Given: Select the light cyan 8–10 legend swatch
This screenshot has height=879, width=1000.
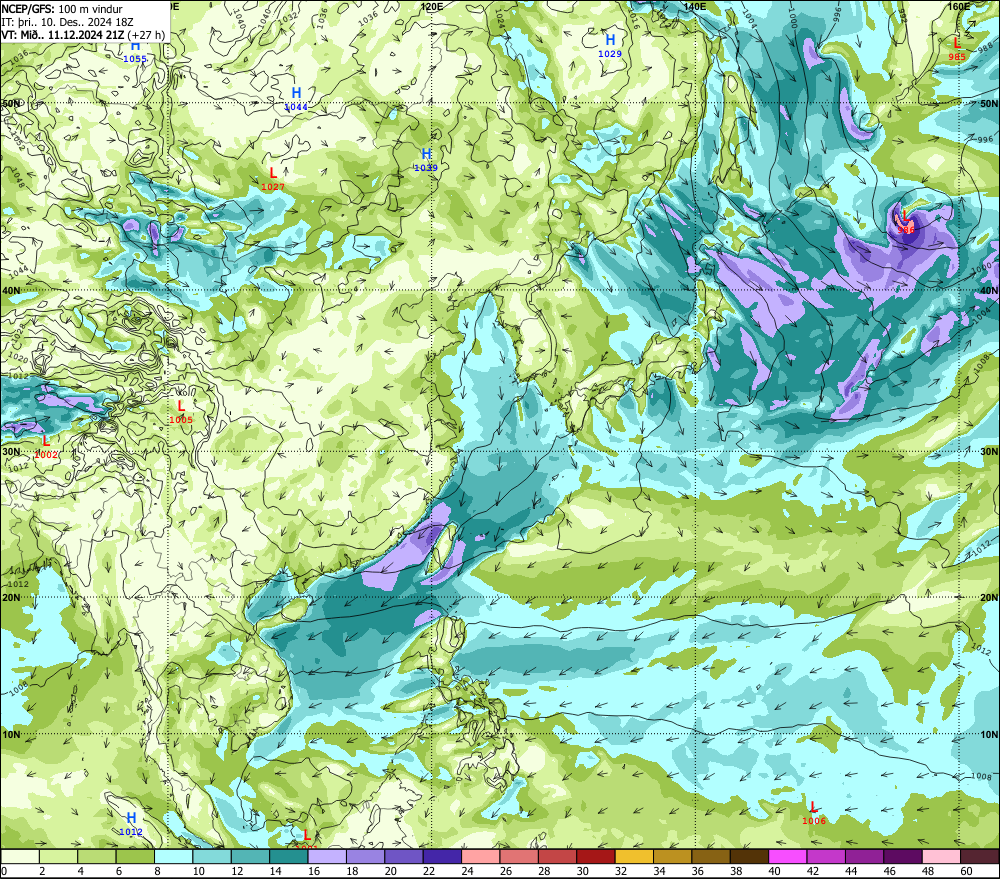Looking at the screenshot, I should pos(173,856).
